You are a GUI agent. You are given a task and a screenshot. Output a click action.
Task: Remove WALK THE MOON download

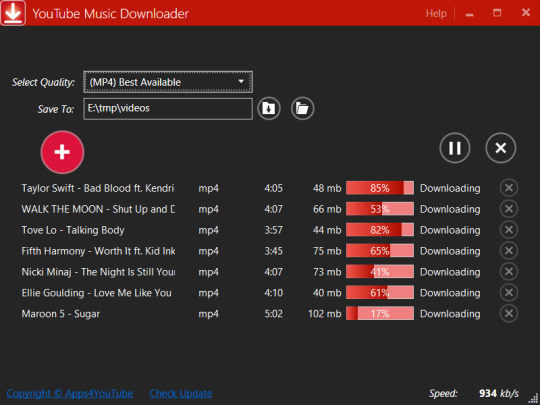(509, 209)
